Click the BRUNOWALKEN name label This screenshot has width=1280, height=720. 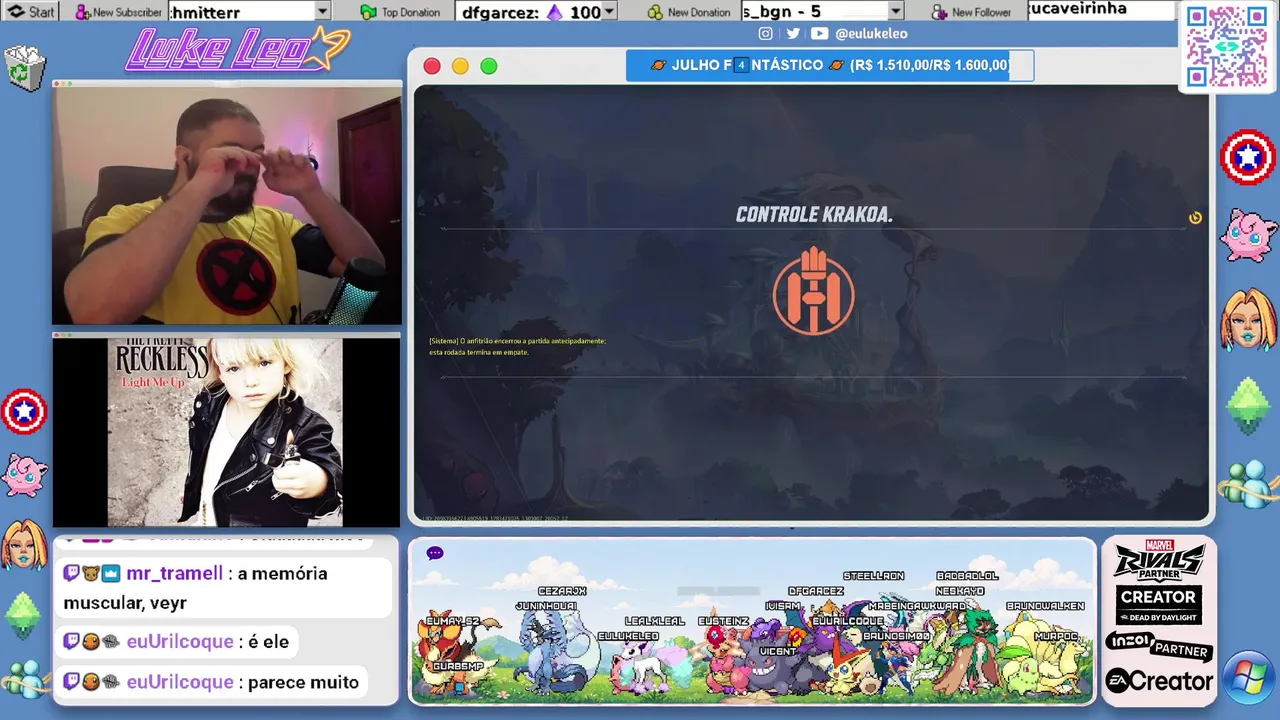(x=1045, y=606)
